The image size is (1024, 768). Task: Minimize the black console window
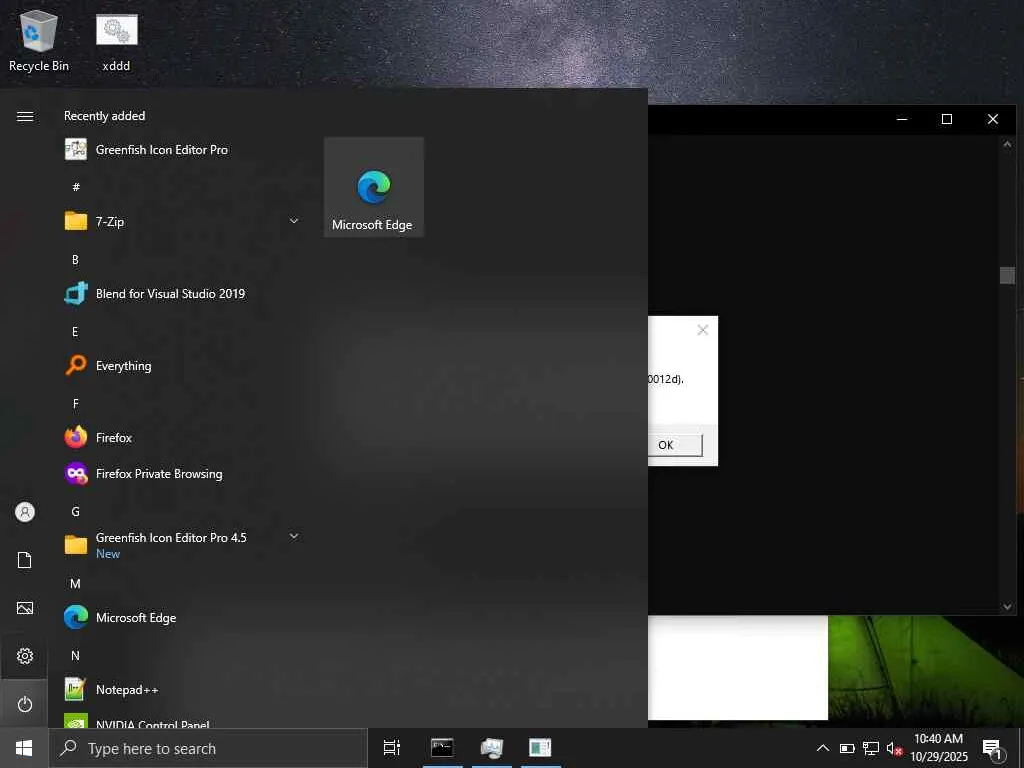[902, 119]
